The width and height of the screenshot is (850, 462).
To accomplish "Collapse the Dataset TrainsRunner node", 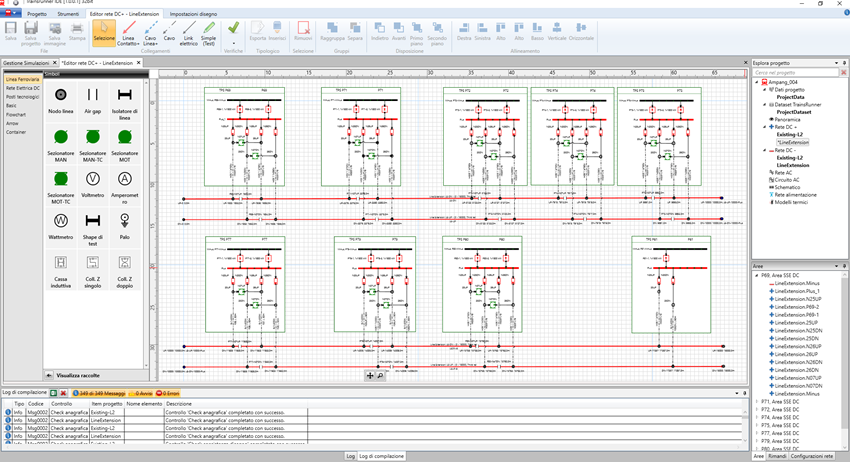I will [765, 105].
